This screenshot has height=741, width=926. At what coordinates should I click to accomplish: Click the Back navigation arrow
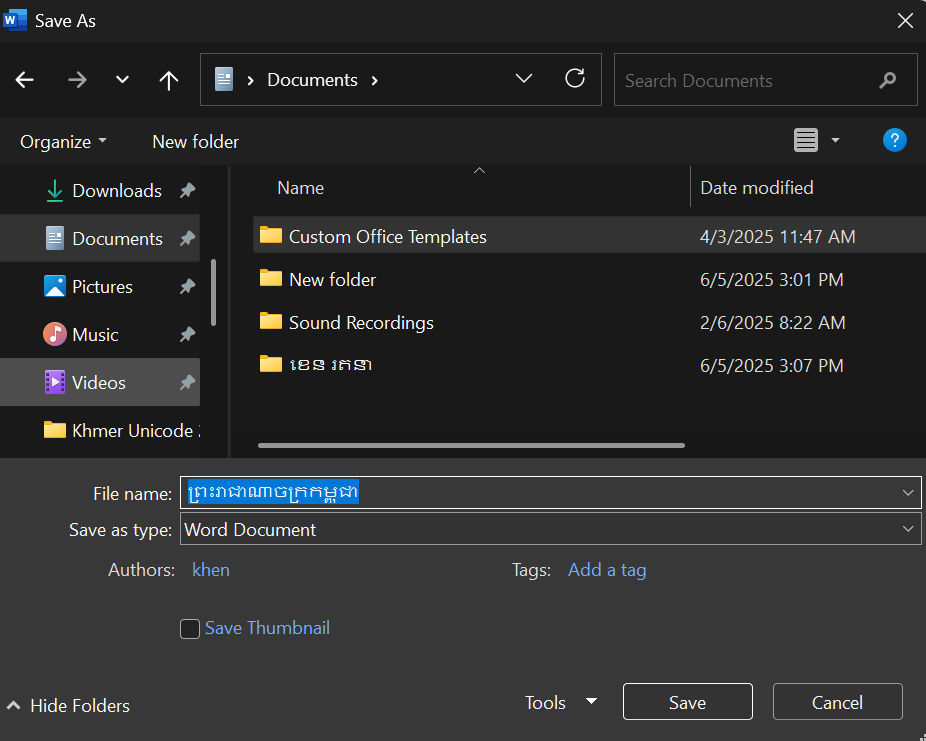(25, 81)
